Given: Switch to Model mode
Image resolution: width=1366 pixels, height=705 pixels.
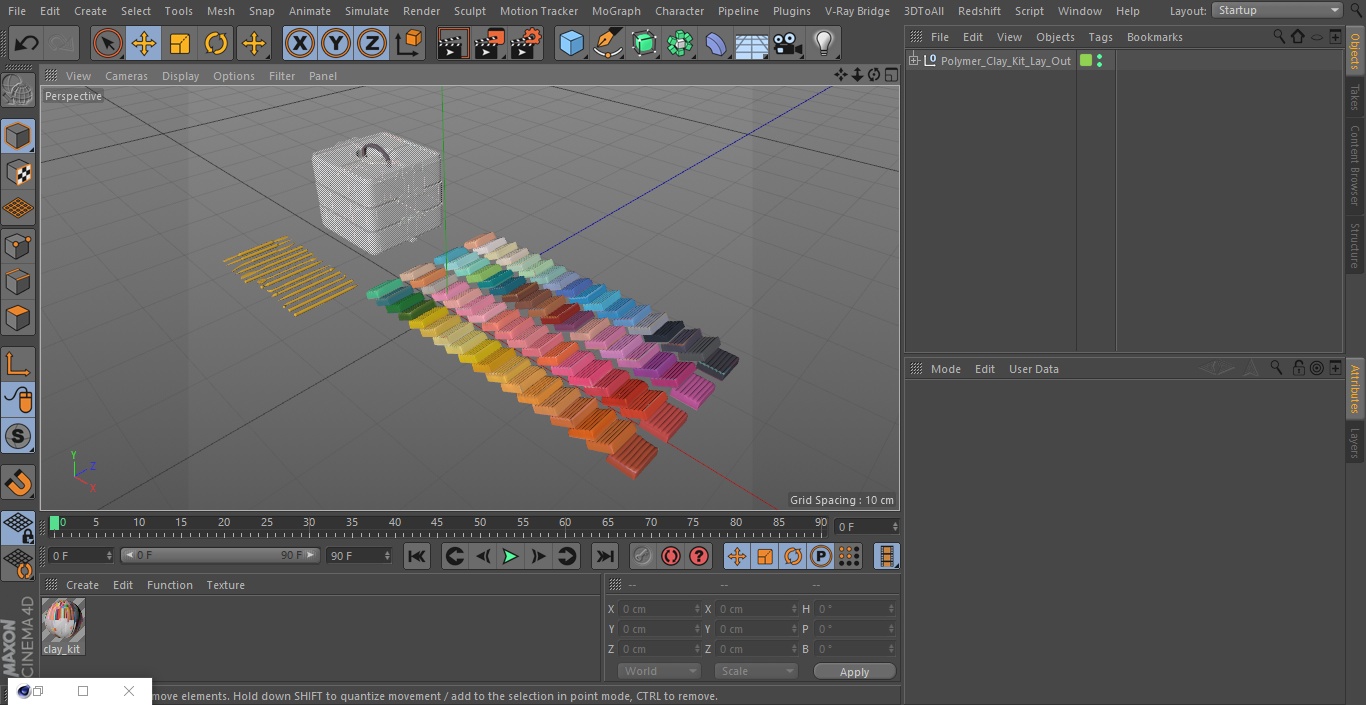Looking at the screenshot, I should (x=18, y=136).
